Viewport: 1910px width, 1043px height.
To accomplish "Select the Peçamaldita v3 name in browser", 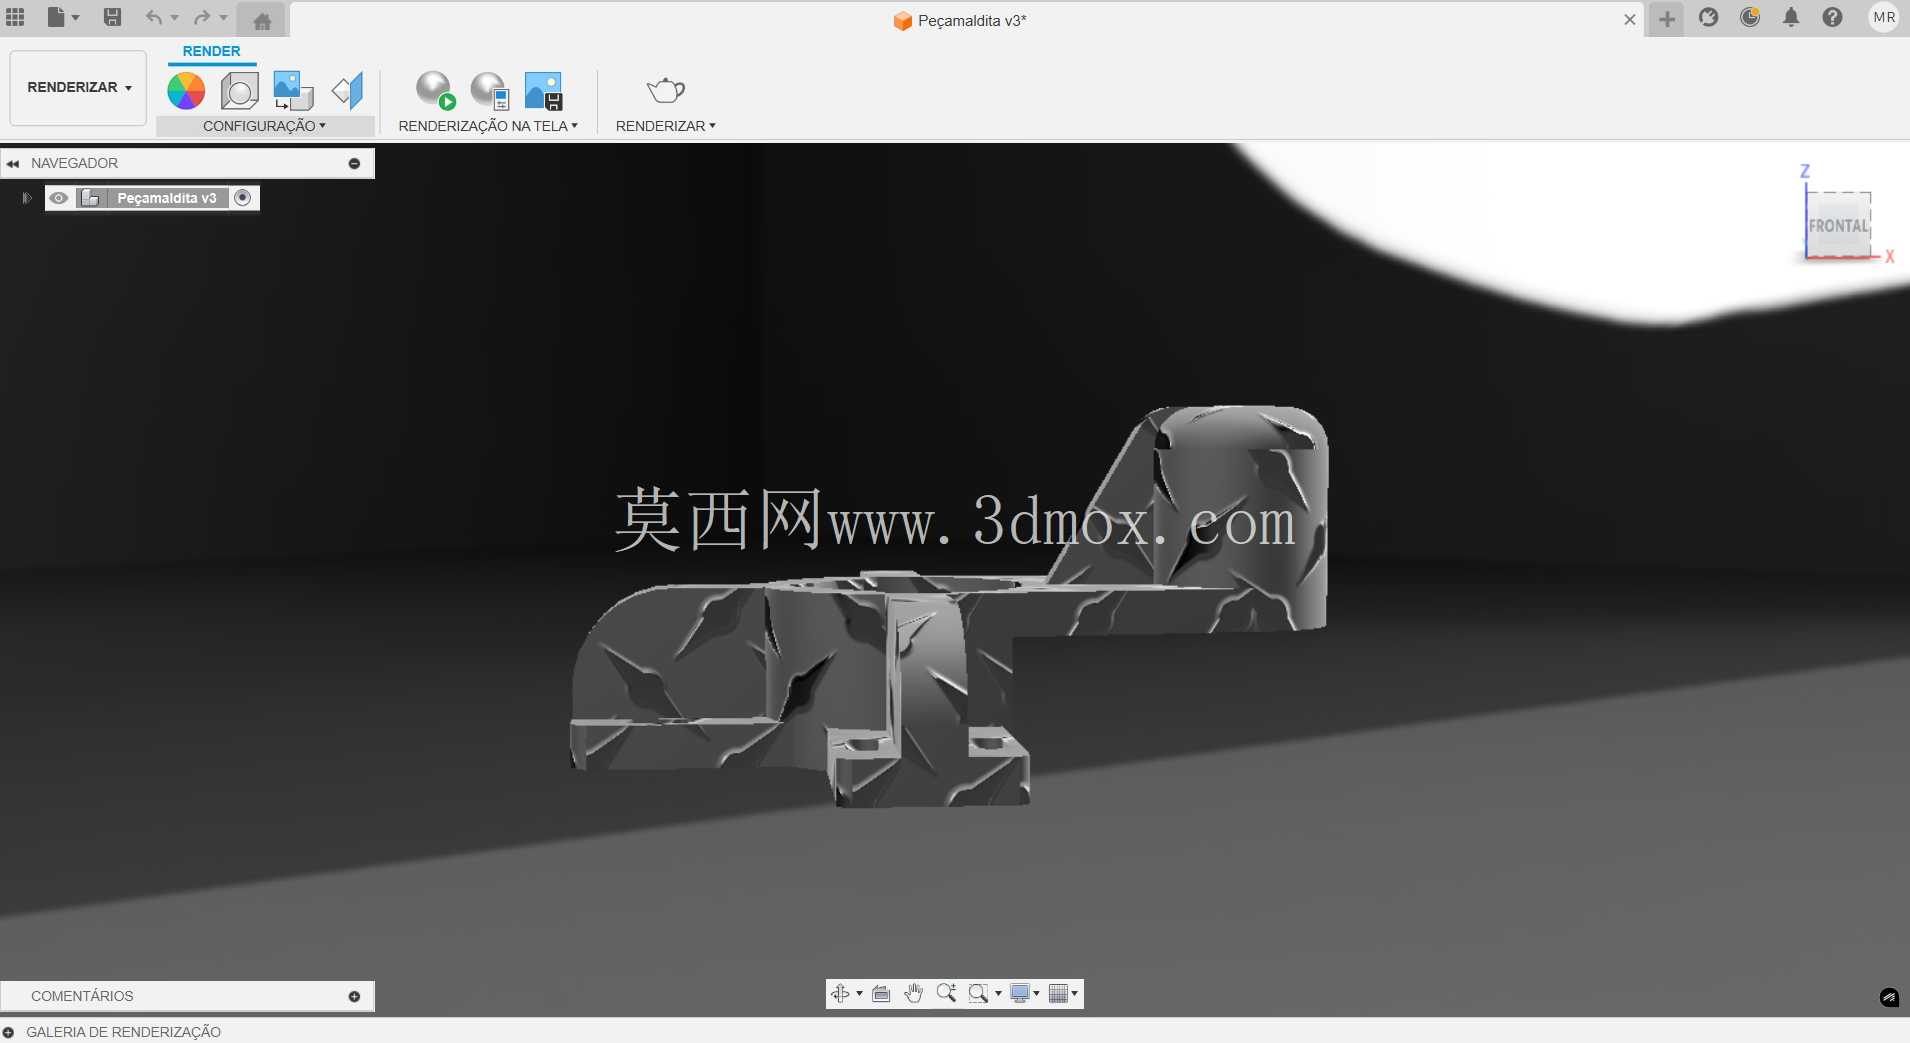I will (x=167, y=198).
